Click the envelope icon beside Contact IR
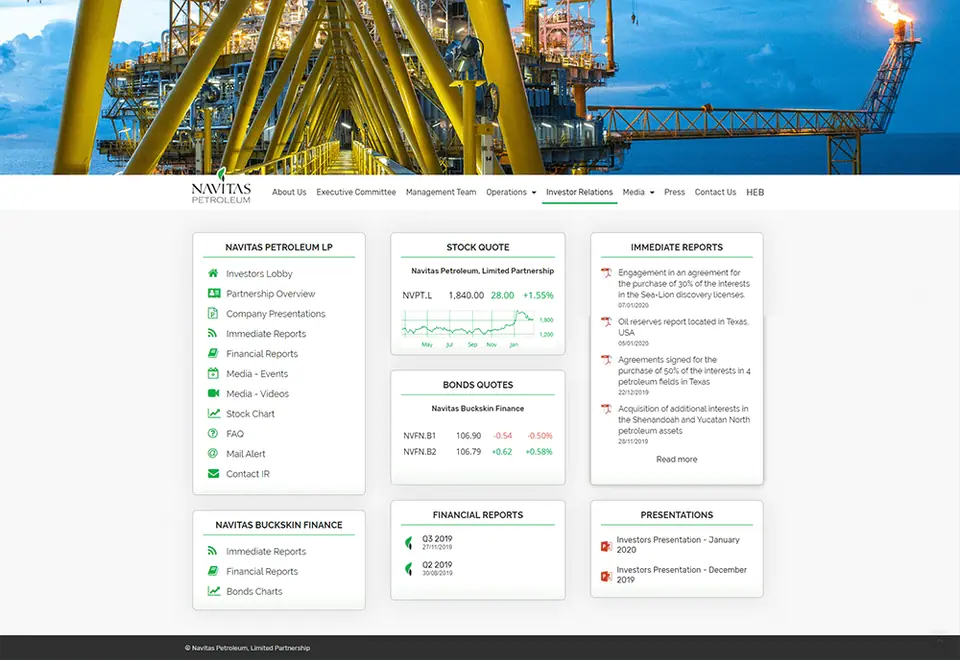960x660 pixels. pyautogui.click(x=213, y=473)
